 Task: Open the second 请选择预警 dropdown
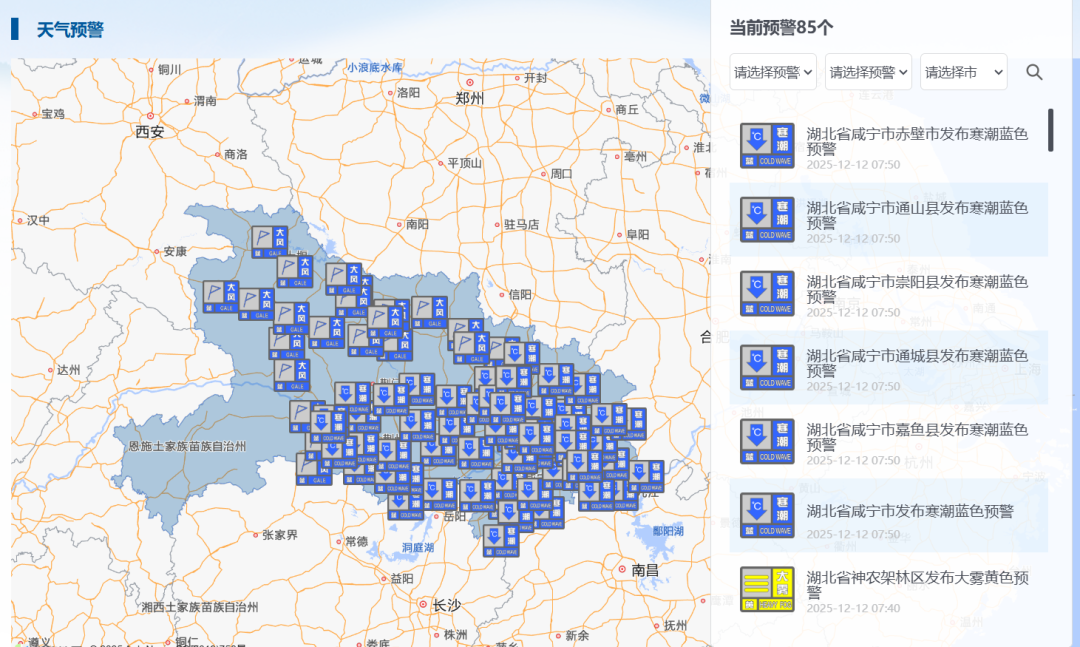866,72
